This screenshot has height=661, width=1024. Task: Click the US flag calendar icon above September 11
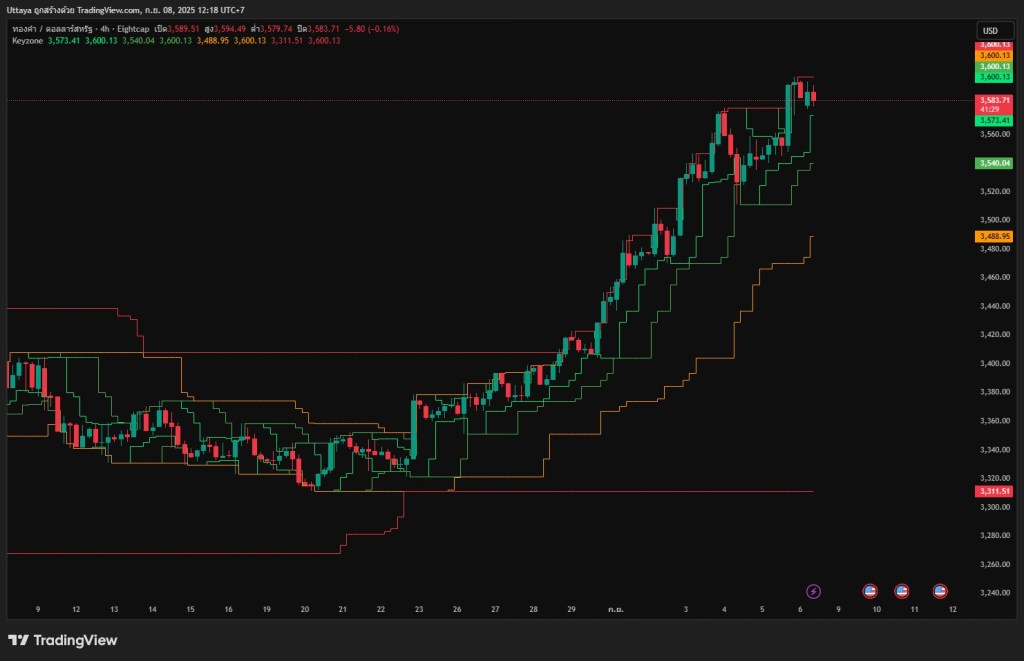pyautogui.click(x=900, y=590)
